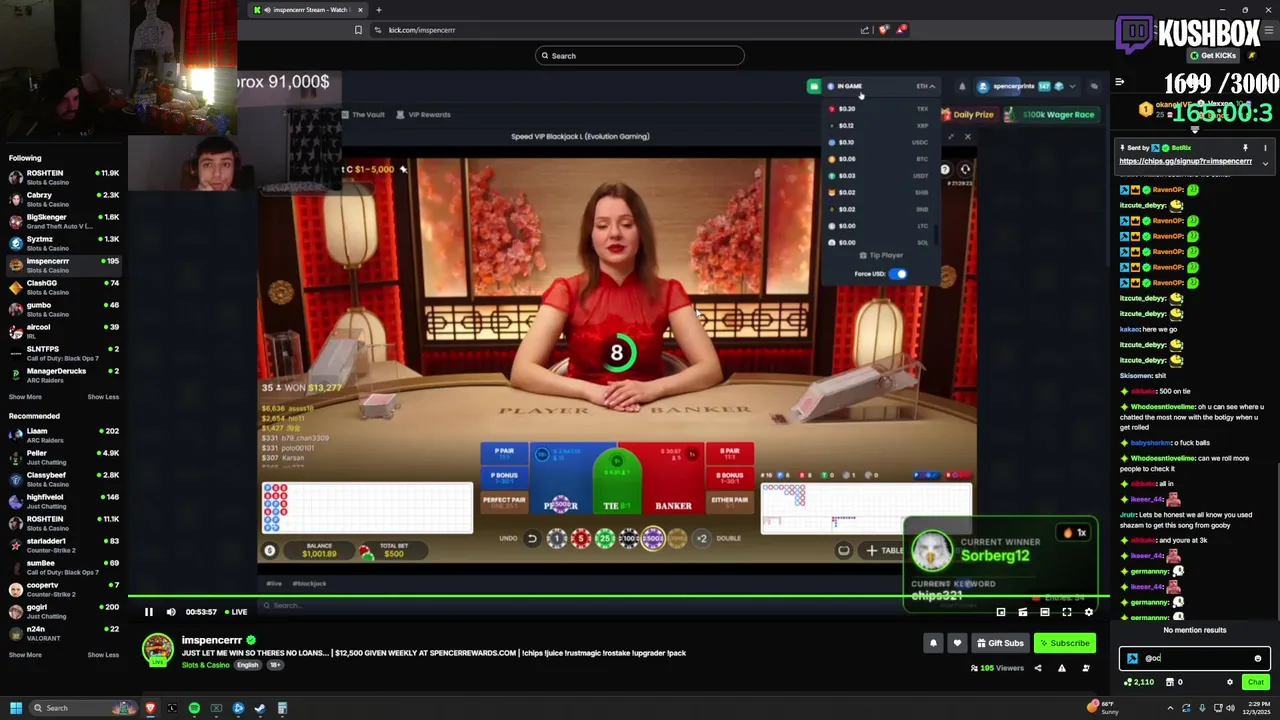Image resolution: width=1280 pixels, height=720 pixels.
Task: Open Cabrzy channel in sidebar
Action: tap(64, 199)
